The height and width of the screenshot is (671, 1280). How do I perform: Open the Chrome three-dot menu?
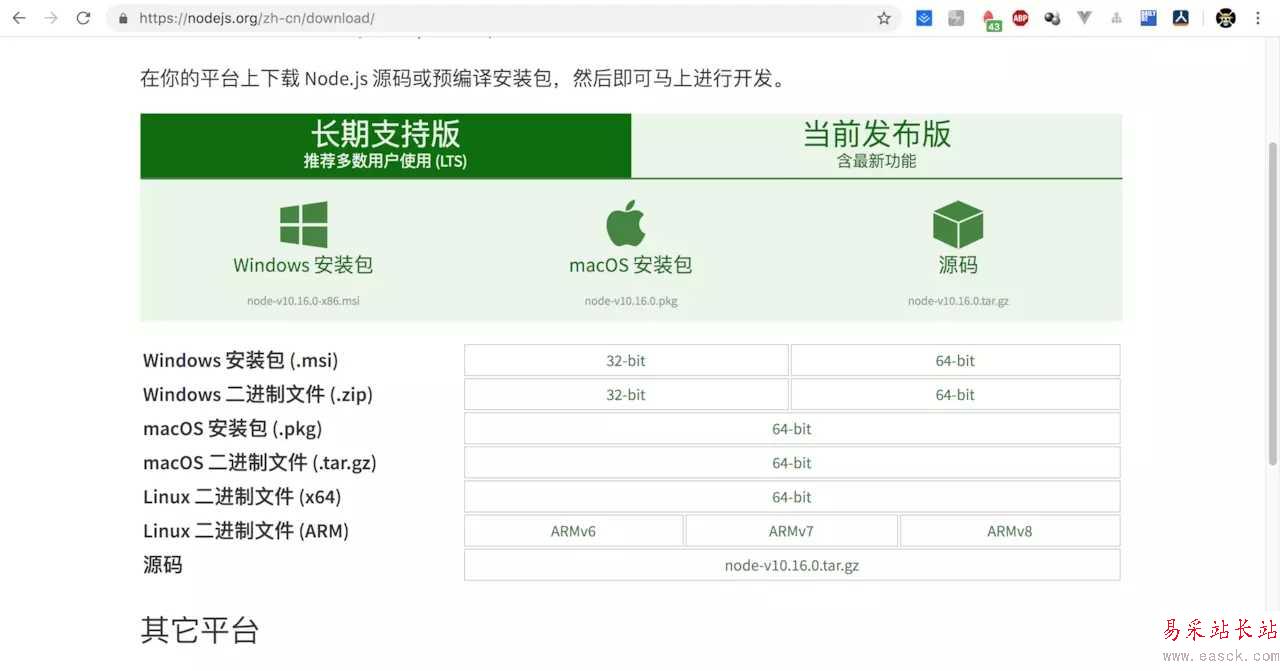tap(1258, 18)
